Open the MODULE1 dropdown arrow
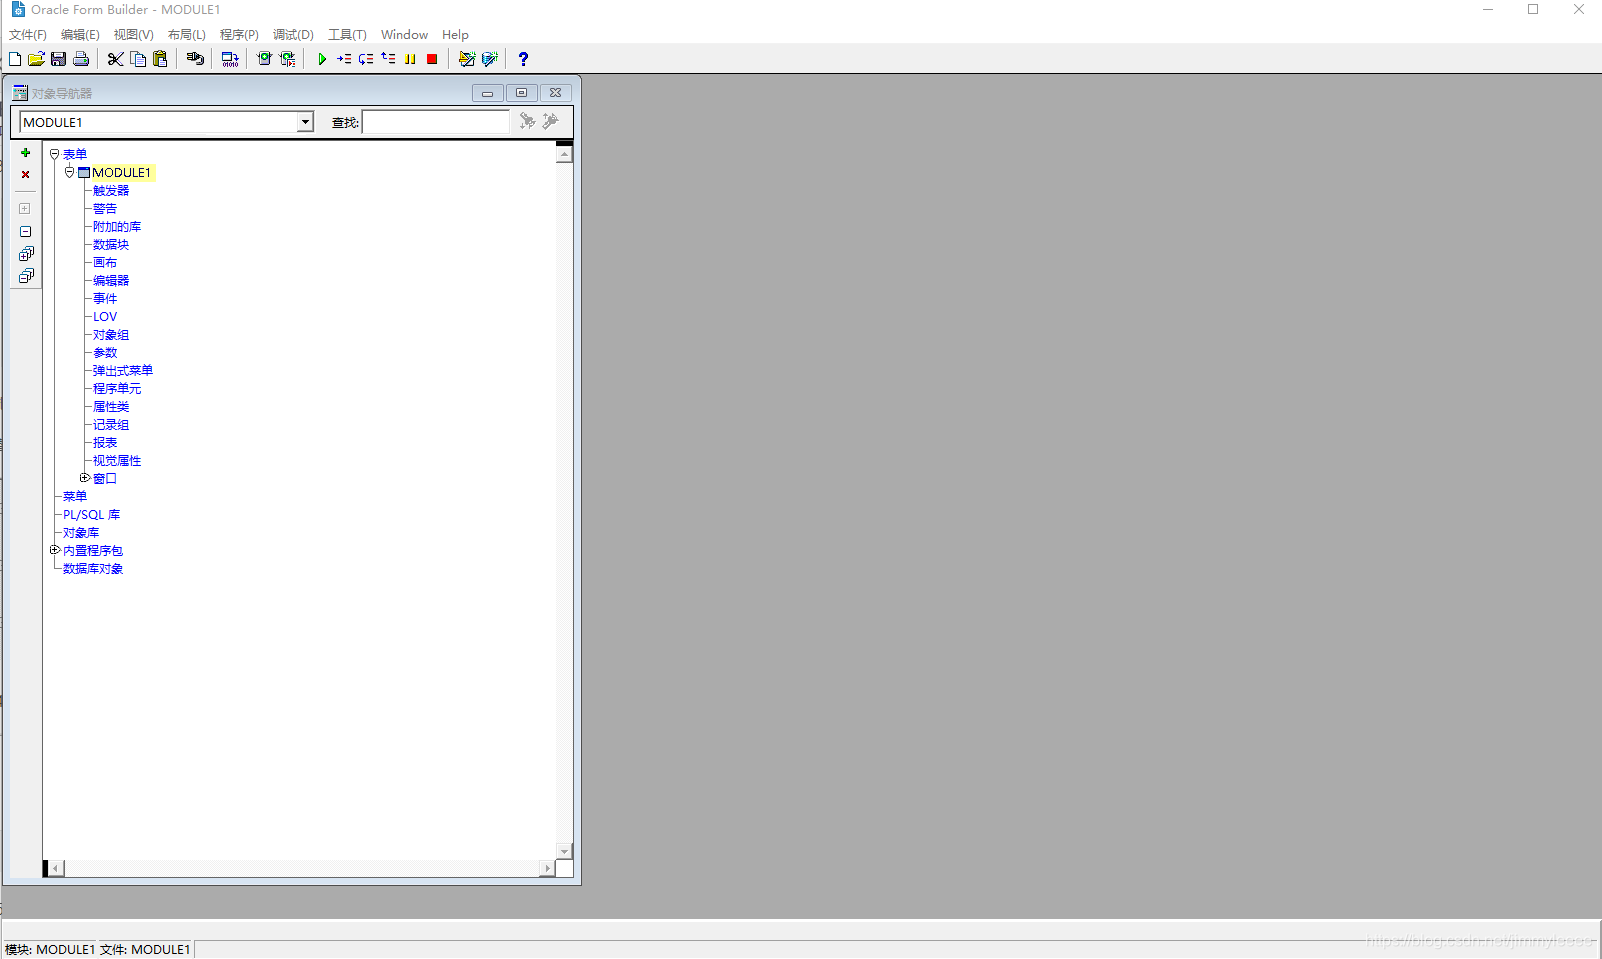The height and width of the screenshot is (959, 1602). point(305,122)
